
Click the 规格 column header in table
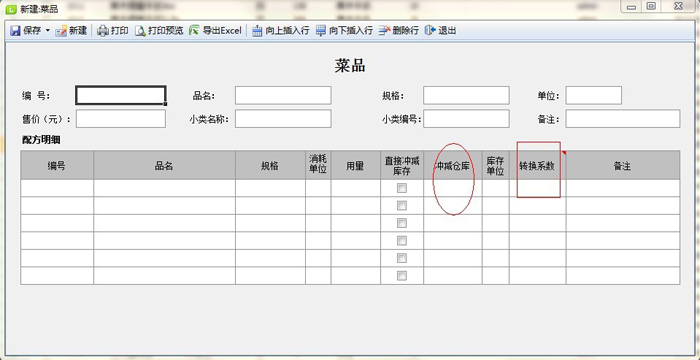pyautogui.click(x=270, y=165)
